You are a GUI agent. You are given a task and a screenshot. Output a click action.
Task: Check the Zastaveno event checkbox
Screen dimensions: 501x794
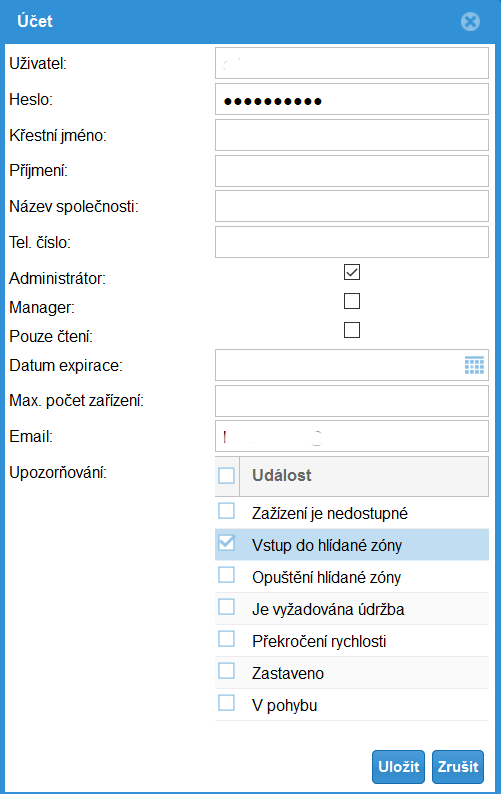226,670
